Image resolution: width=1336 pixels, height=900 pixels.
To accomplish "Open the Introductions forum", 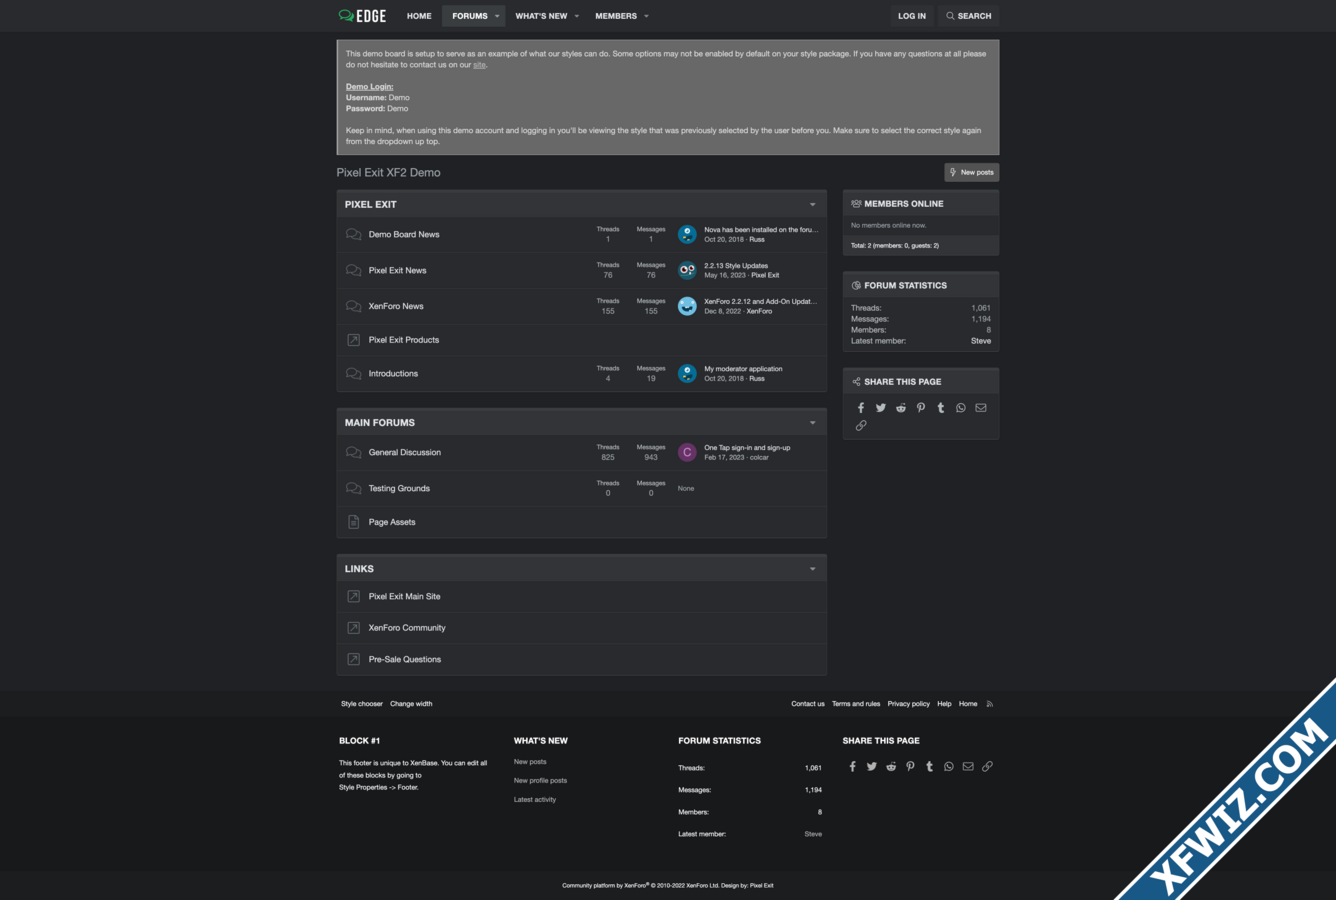I will [393, 373].
